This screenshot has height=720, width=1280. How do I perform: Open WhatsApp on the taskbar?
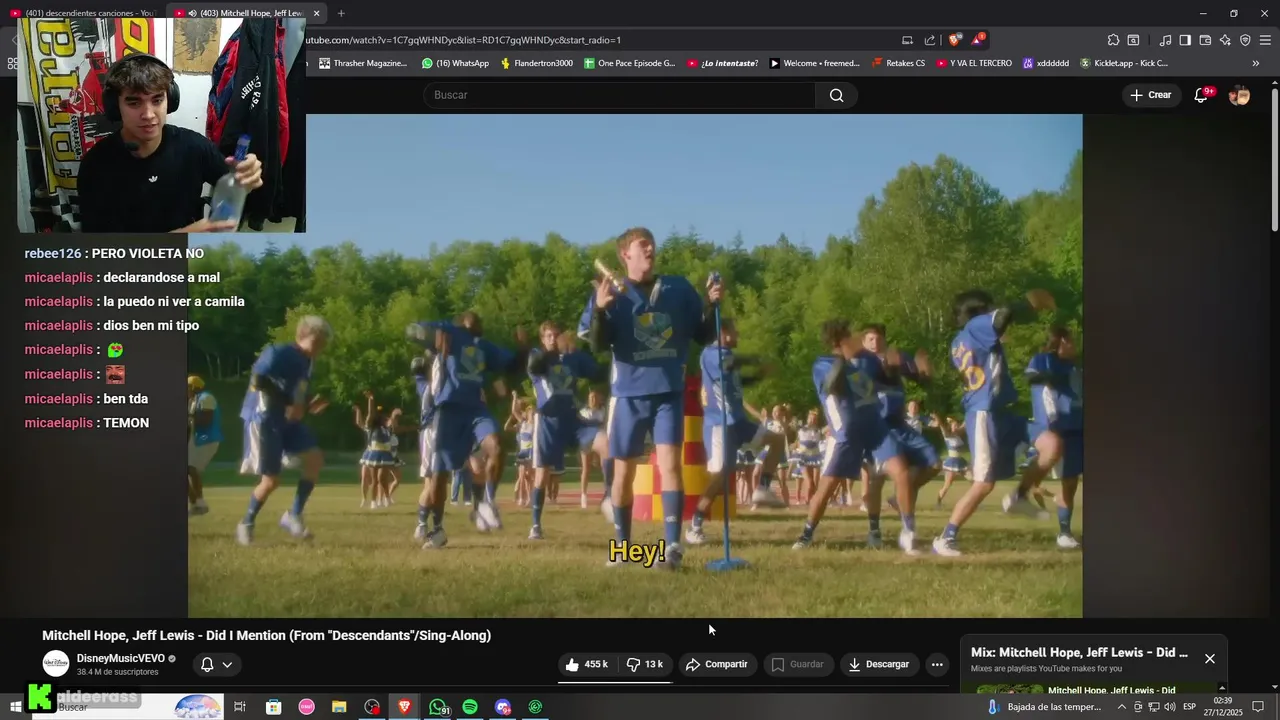point(438,707)
